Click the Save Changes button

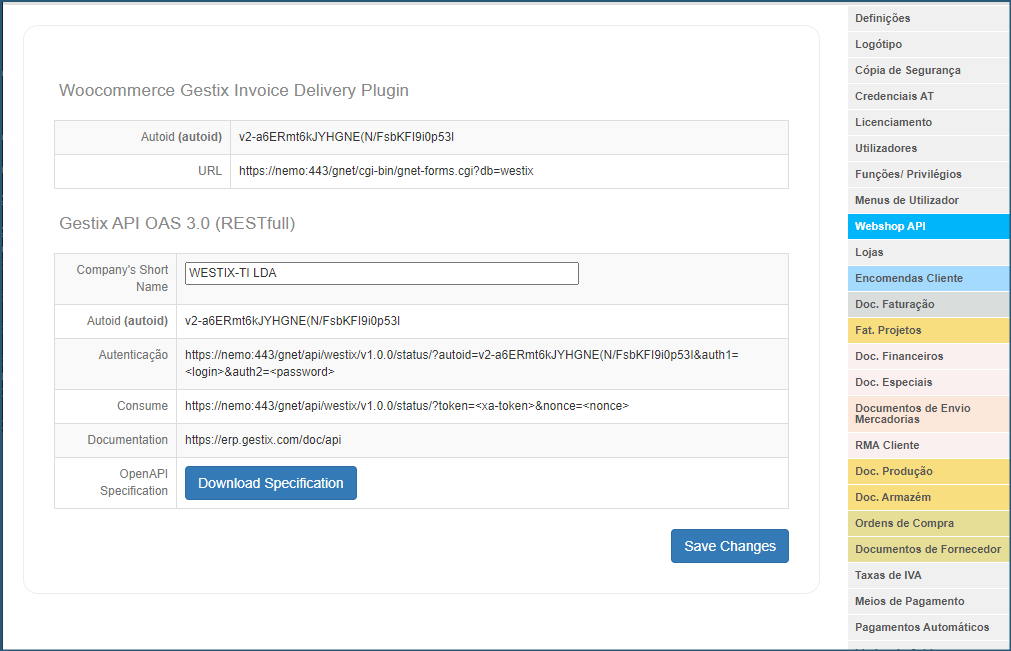(x=729, y=546)
